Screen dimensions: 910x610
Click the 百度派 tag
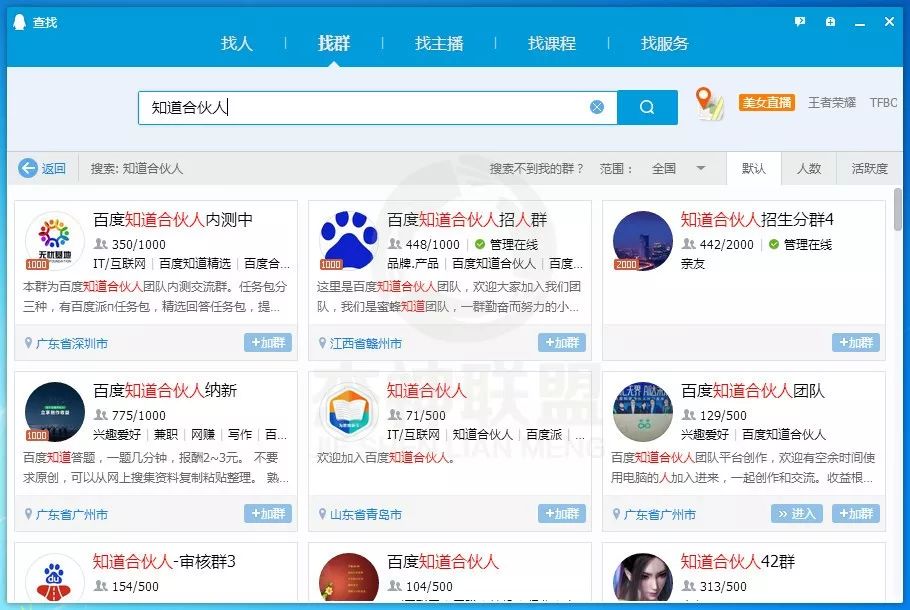(x=544, y=435)
